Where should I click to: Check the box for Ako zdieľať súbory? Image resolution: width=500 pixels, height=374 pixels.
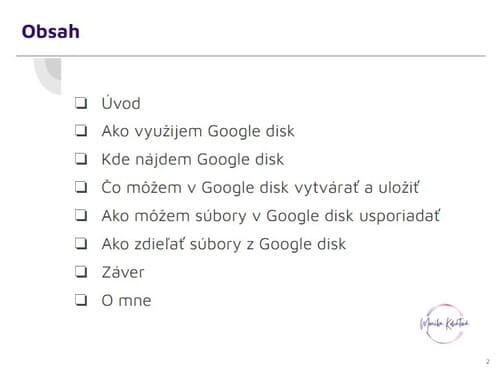pyautogui.click(x=81, y=244)
